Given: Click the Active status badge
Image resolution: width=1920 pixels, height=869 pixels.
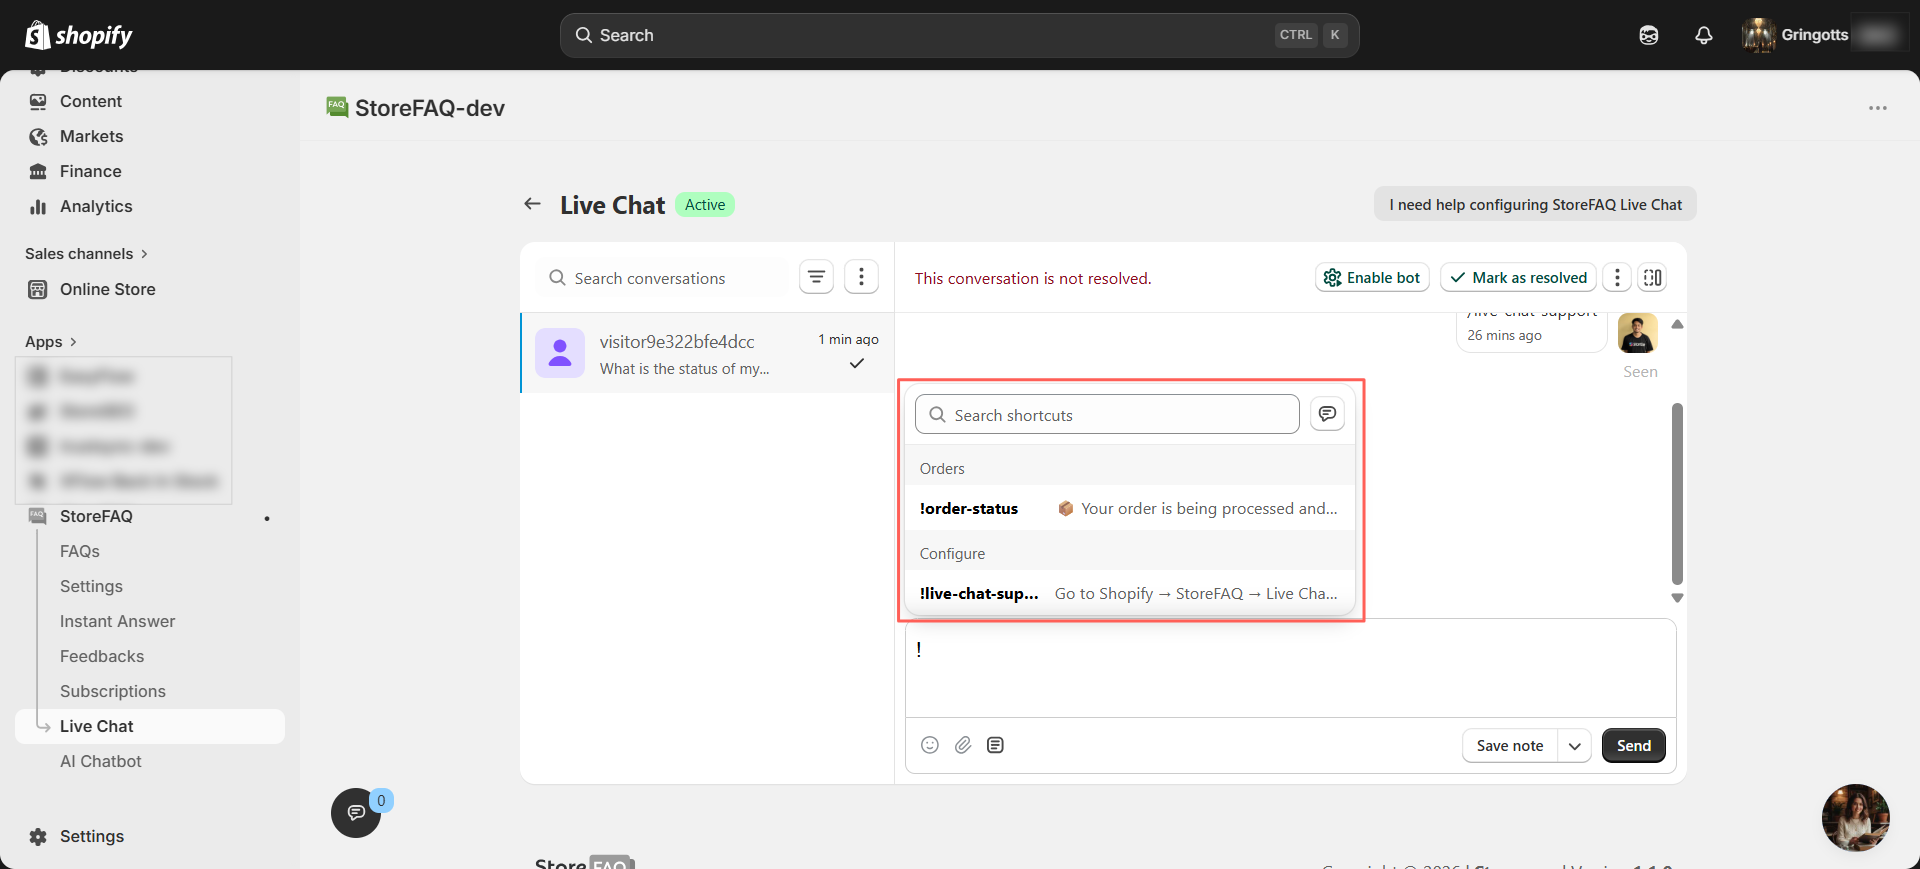Looking at the screenshot, I should point(705,205).
